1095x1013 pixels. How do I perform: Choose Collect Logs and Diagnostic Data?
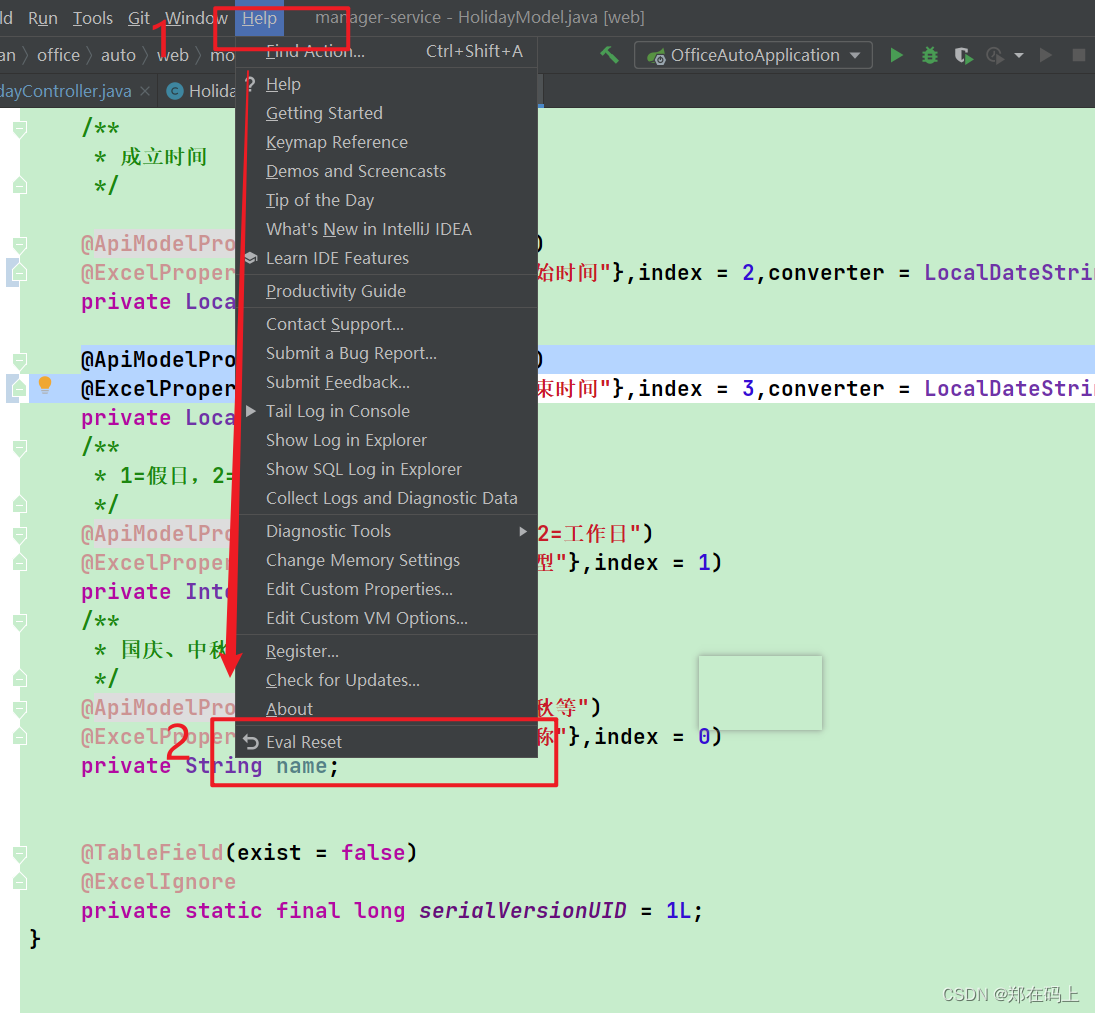388,498
